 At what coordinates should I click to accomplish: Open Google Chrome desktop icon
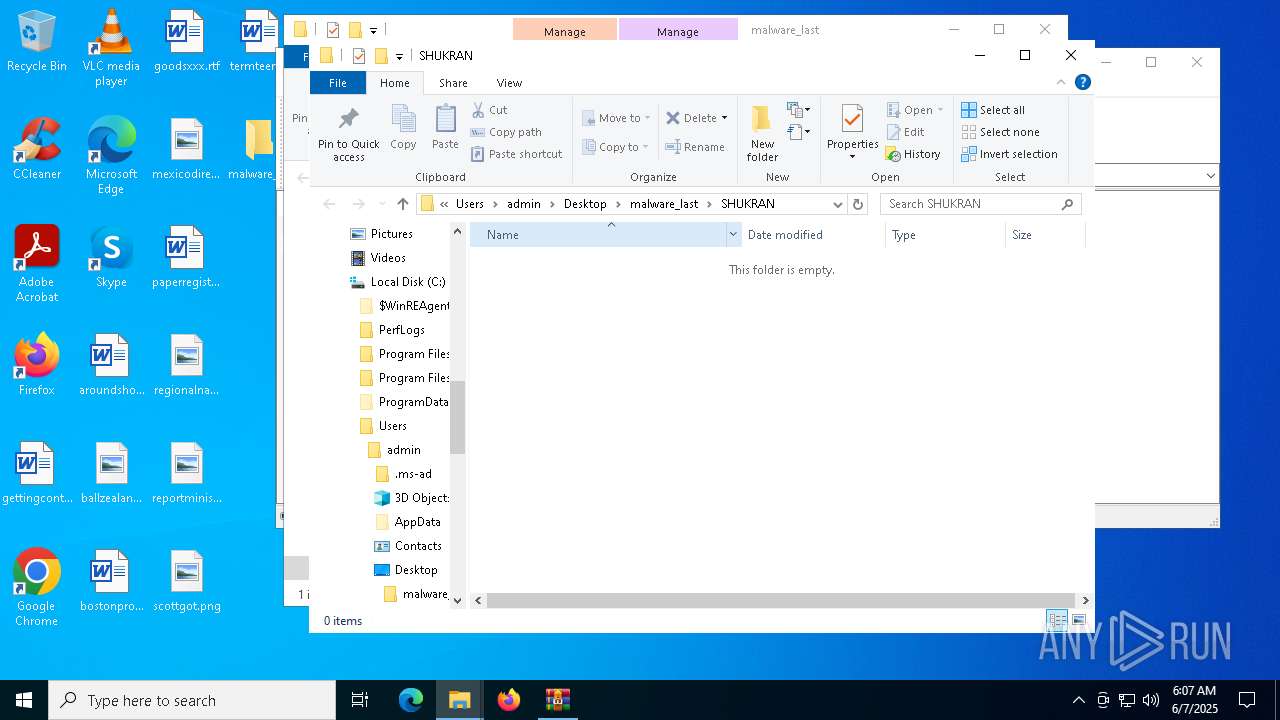click(x=36, y=588)
